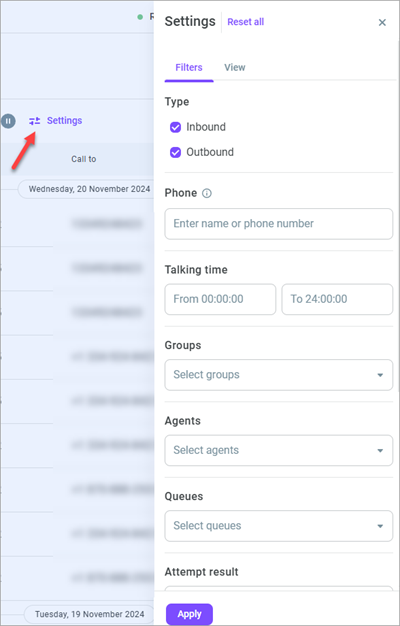Open the Select queues dropdown

pyautogui.click(x=279, y=526)
